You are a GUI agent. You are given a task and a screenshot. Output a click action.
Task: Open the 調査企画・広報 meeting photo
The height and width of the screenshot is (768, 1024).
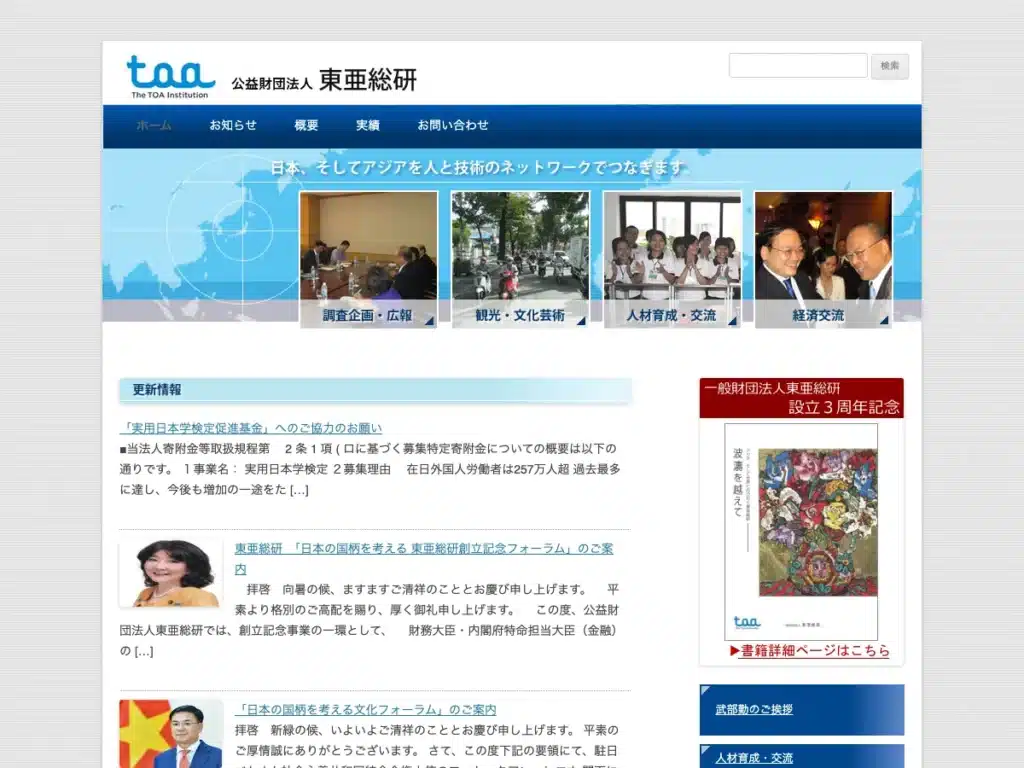[369, 246]
